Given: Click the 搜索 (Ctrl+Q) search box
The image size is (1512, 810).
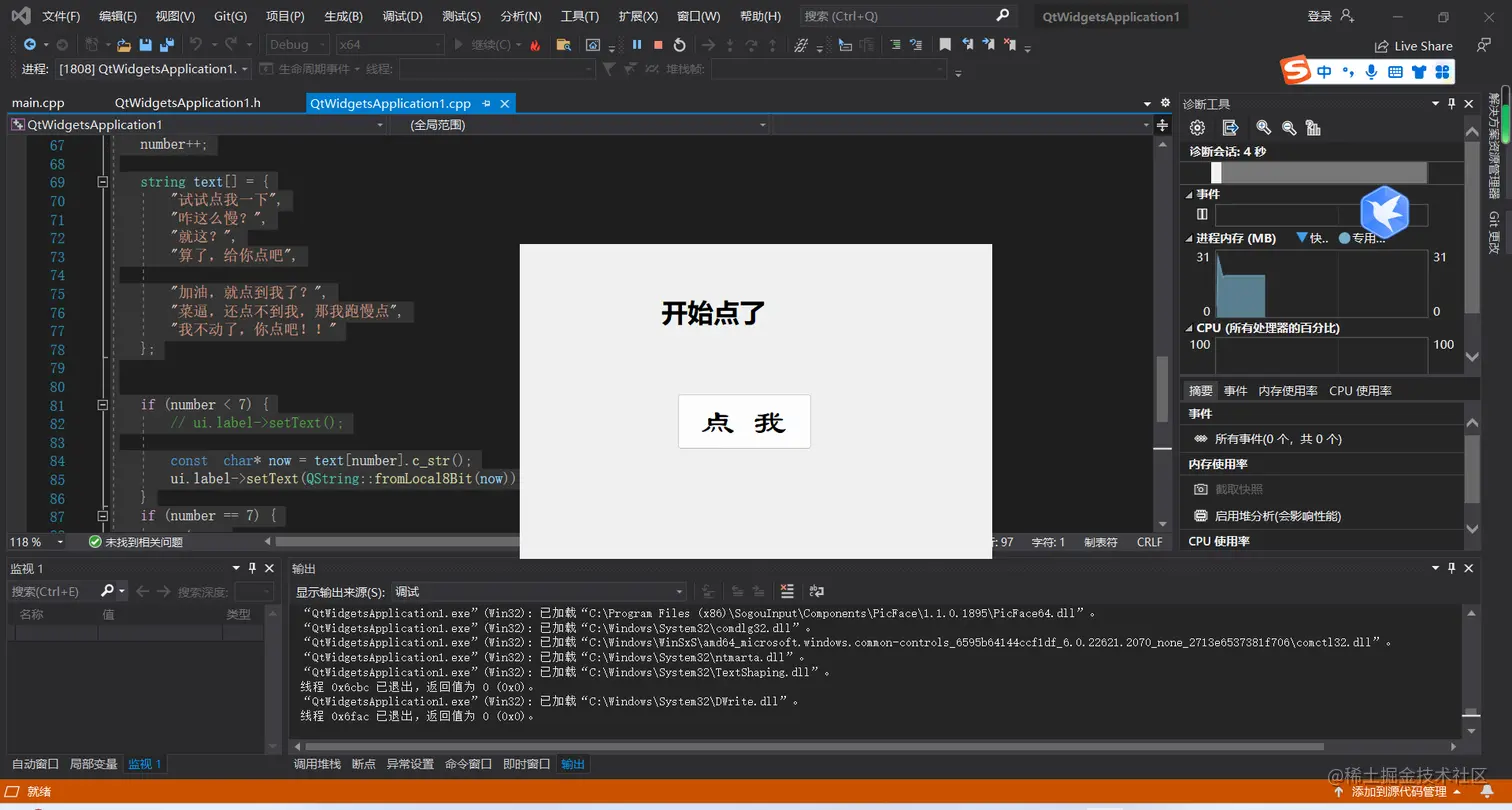Looking at the screenshot, I should [x=907, y=16].
